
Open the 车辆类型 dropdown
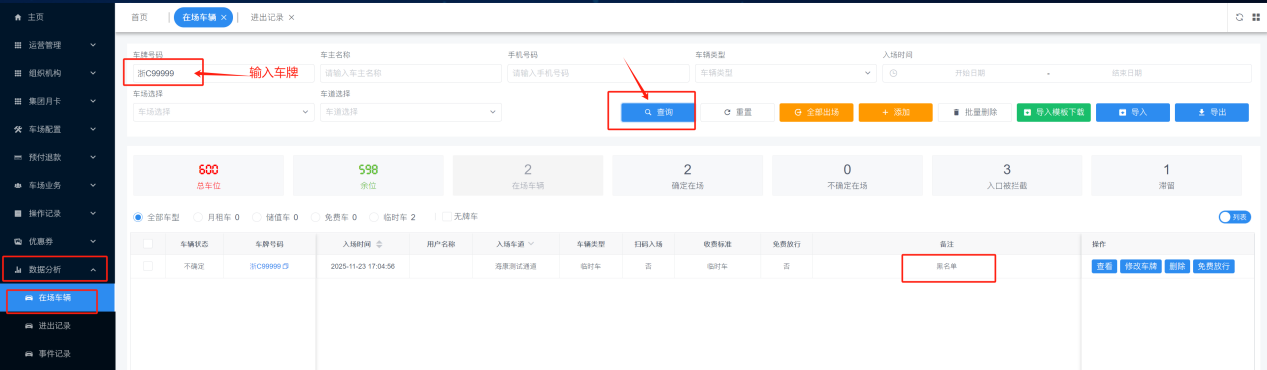786,73
